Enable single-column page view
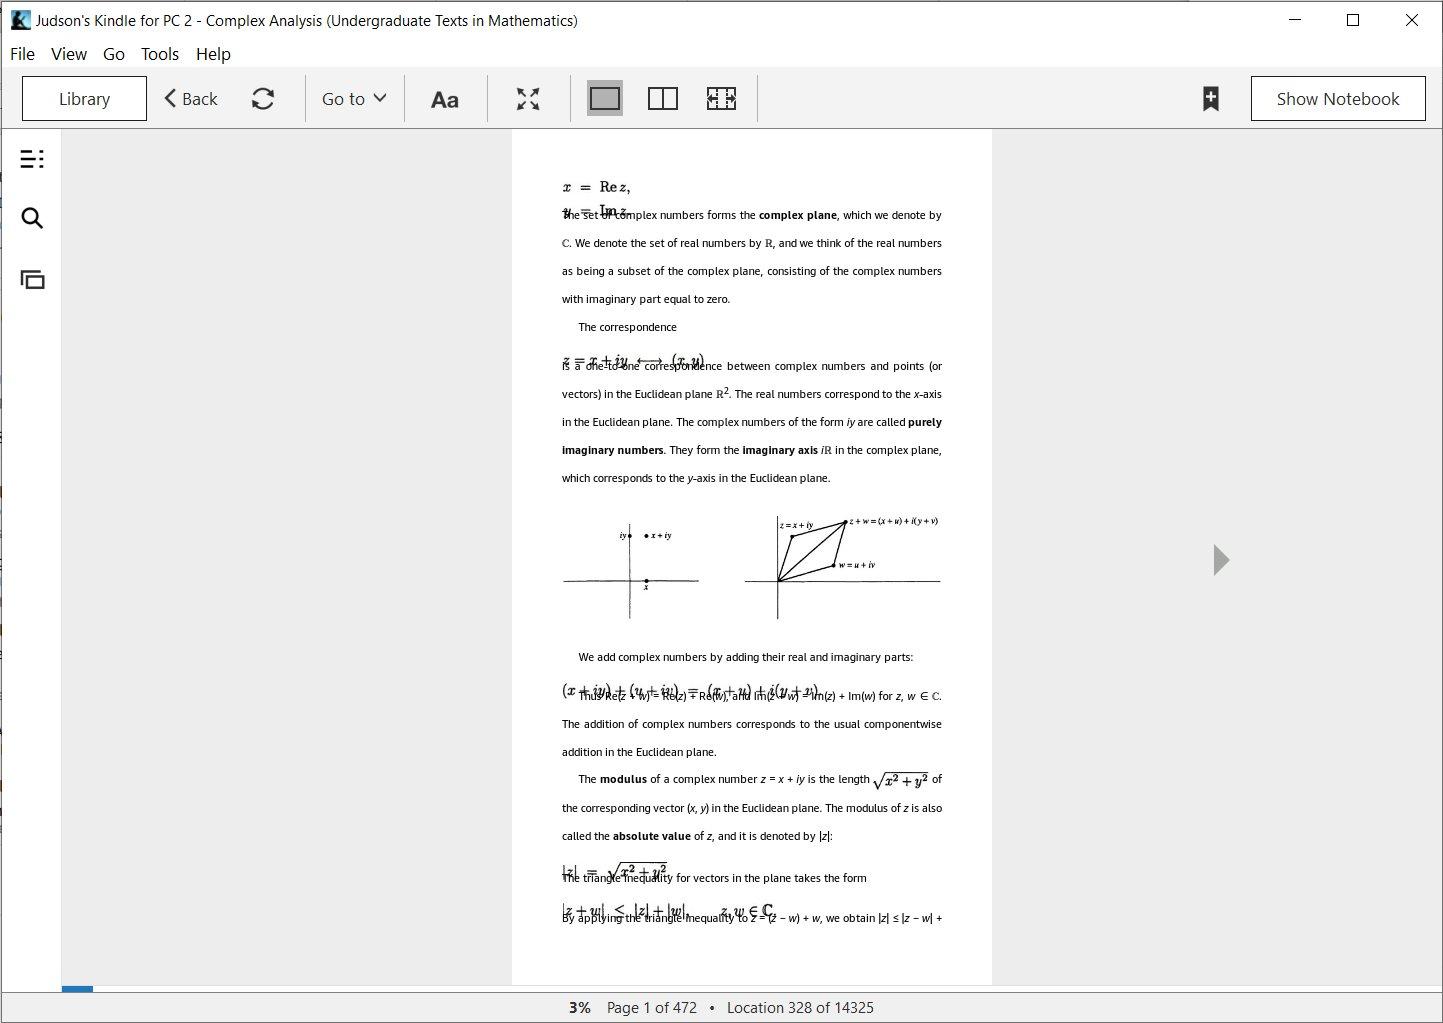The width and height of the screenshot is (1443, 1023). [x=604, y=98]
